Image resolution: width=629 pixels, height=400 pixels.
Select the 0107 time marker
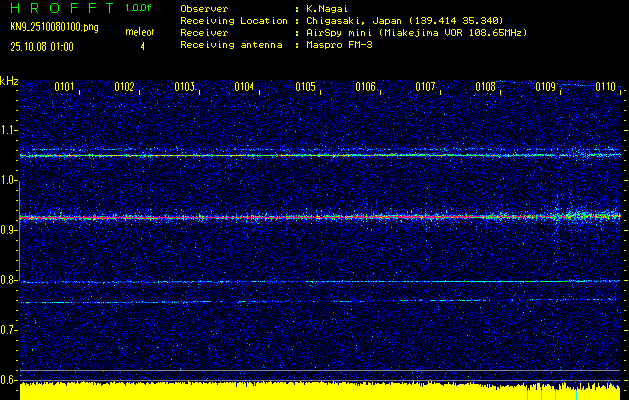[x=425, y=87]
